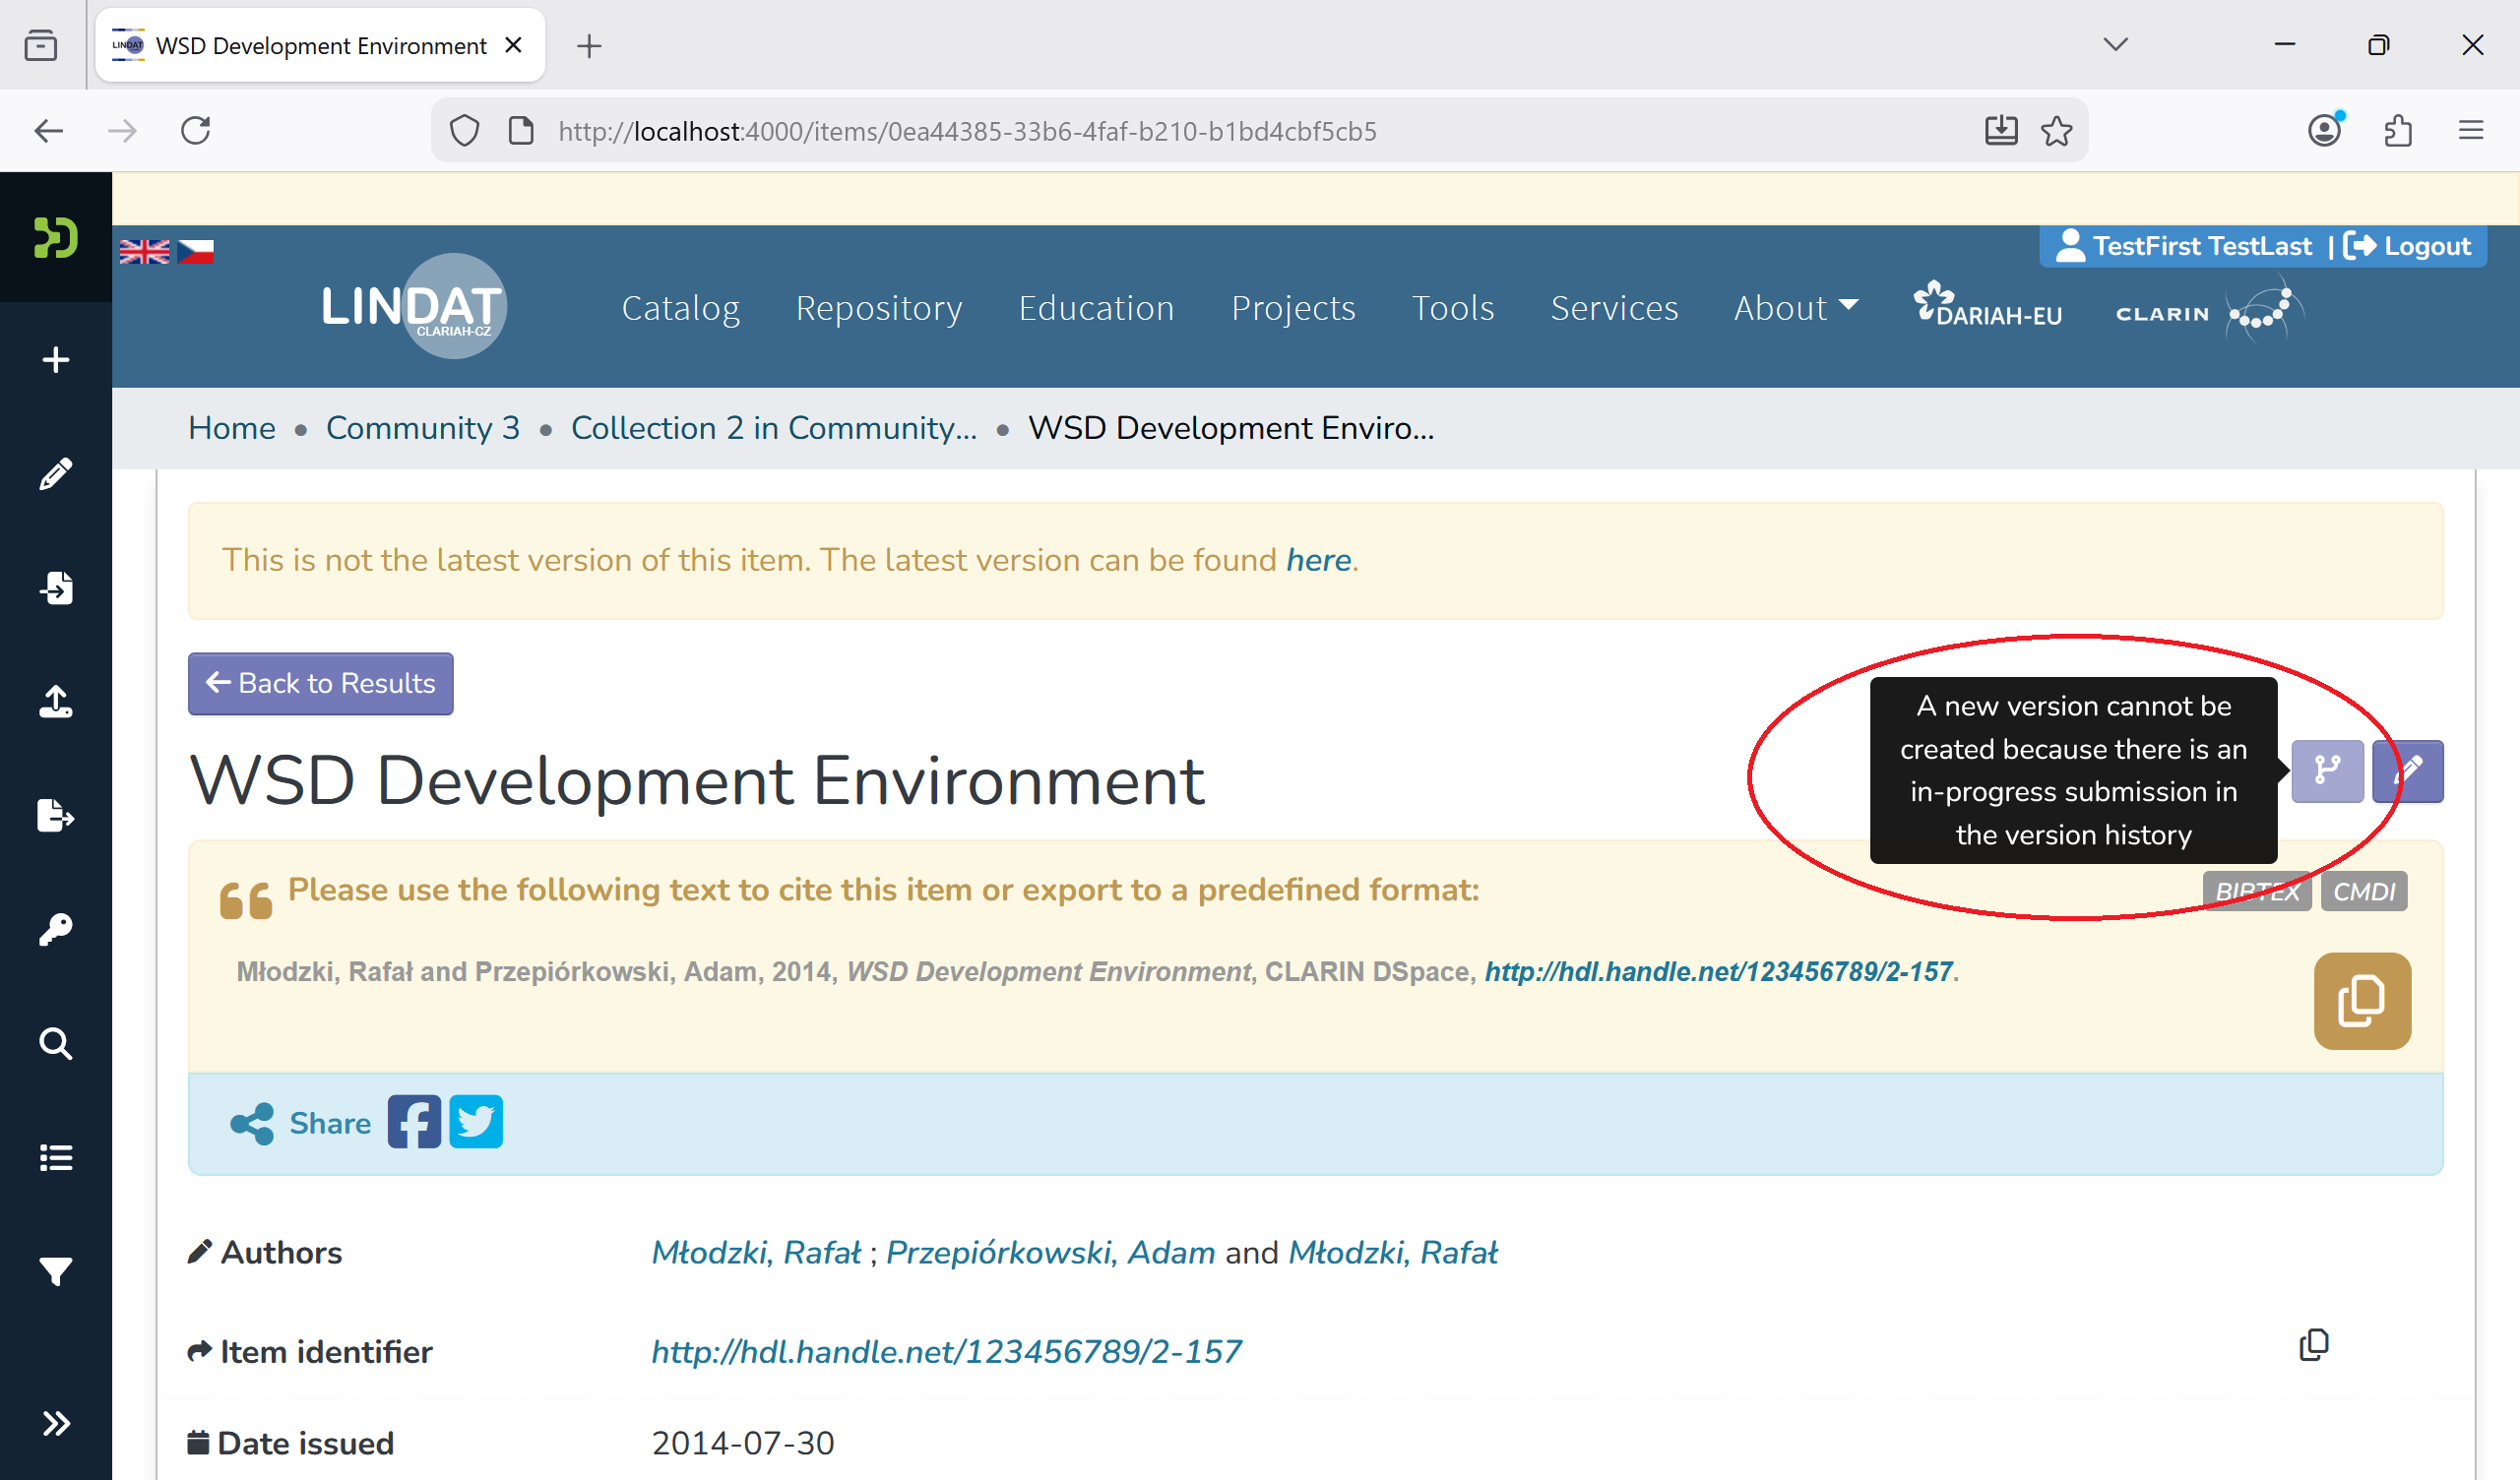The width and height of the screenshot is (2520, 1480).
Task: Log out using the Logout link
Action: point(2407,246)
